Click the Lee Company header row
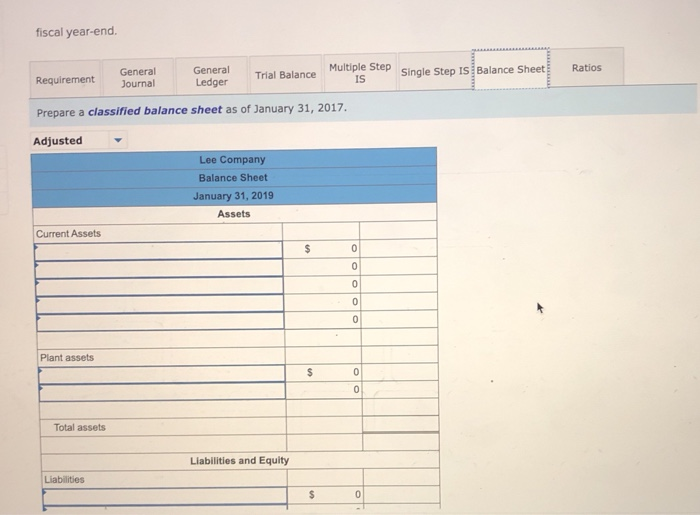Viewport: 700px width, 515px height. (x=234, y=159)
